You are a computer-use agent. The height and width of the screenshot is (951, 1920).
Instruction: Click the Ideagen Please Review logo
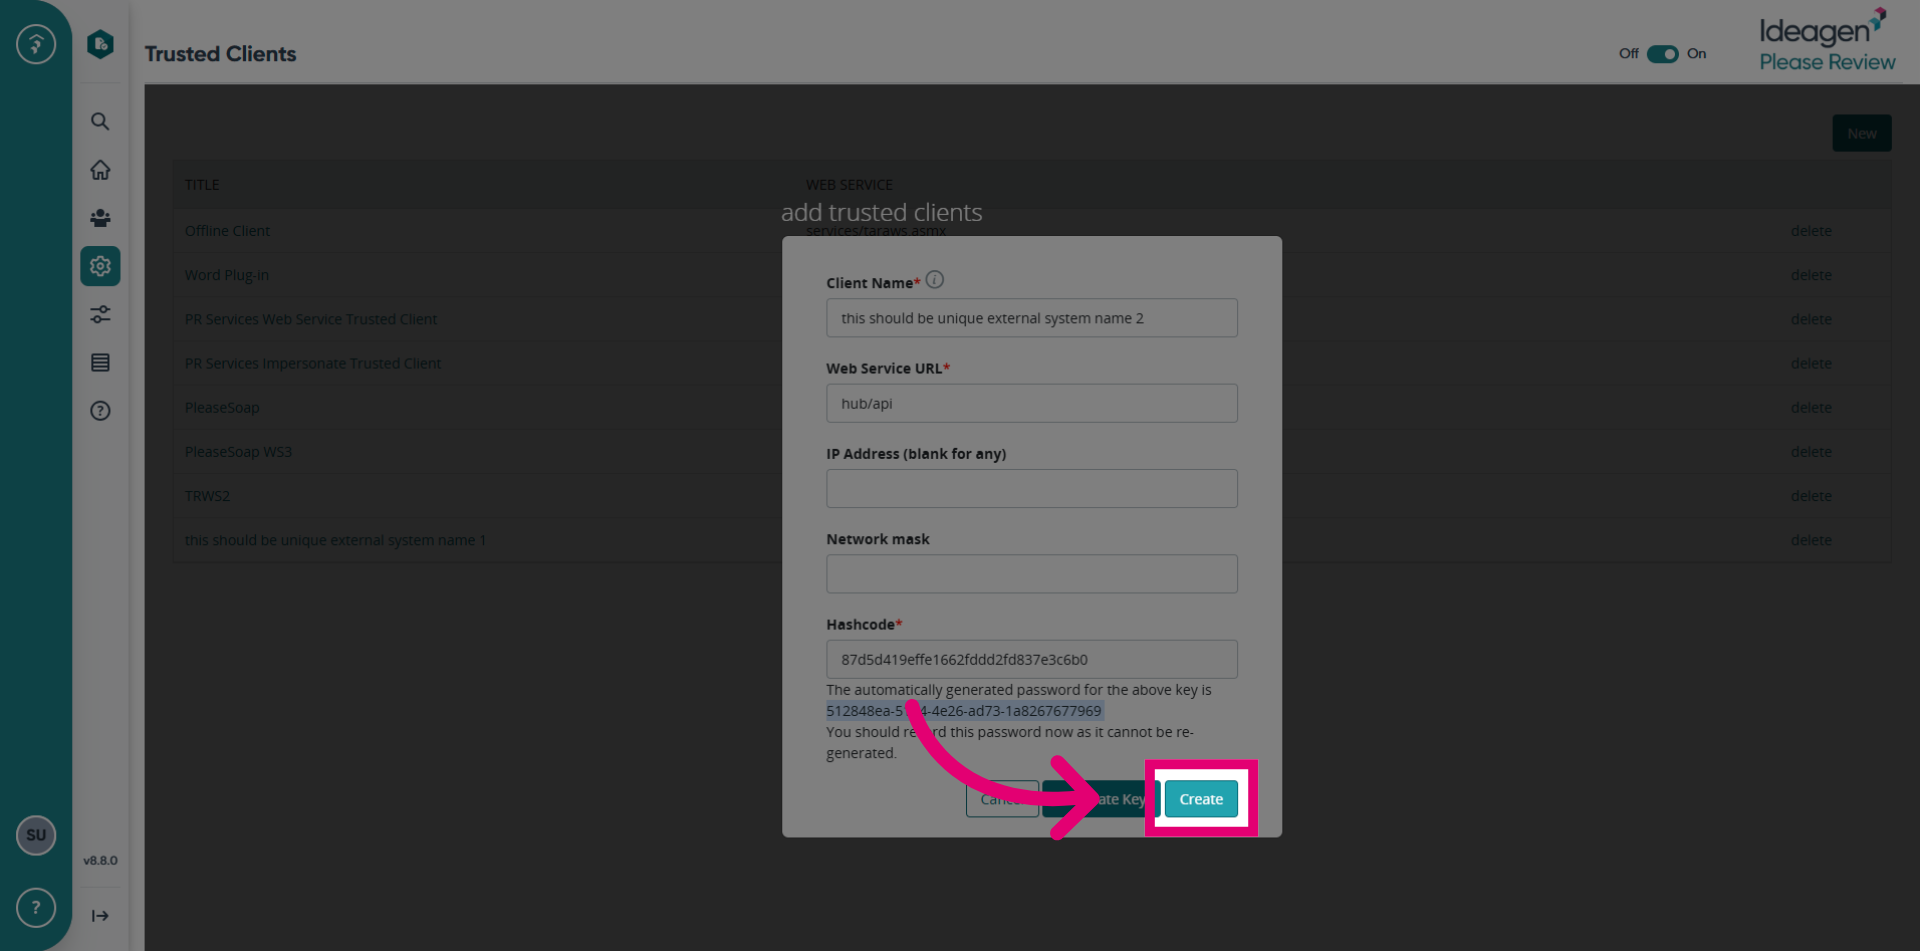pyautogui.click(x=1827, y=41)
